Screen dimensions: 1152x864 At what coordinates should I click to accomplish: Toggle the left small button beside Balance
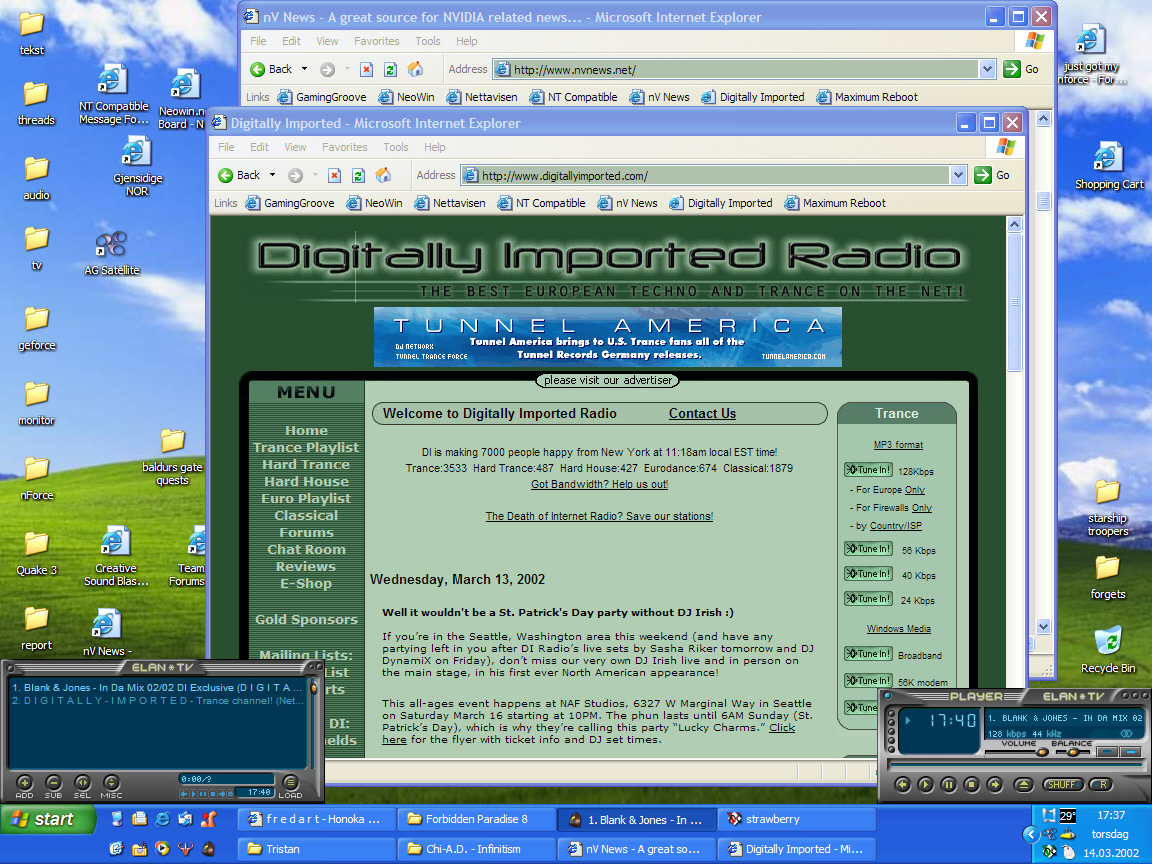click(x=1108, y=752)
